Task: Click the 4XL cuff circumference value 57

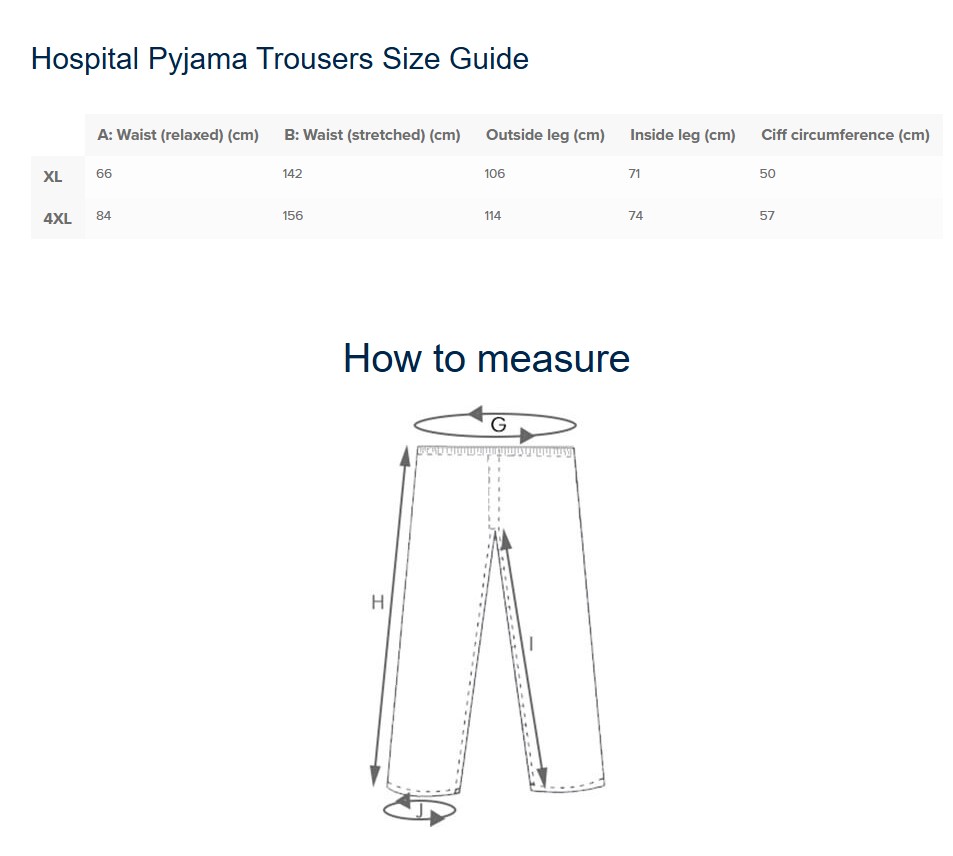Action: 767,216
